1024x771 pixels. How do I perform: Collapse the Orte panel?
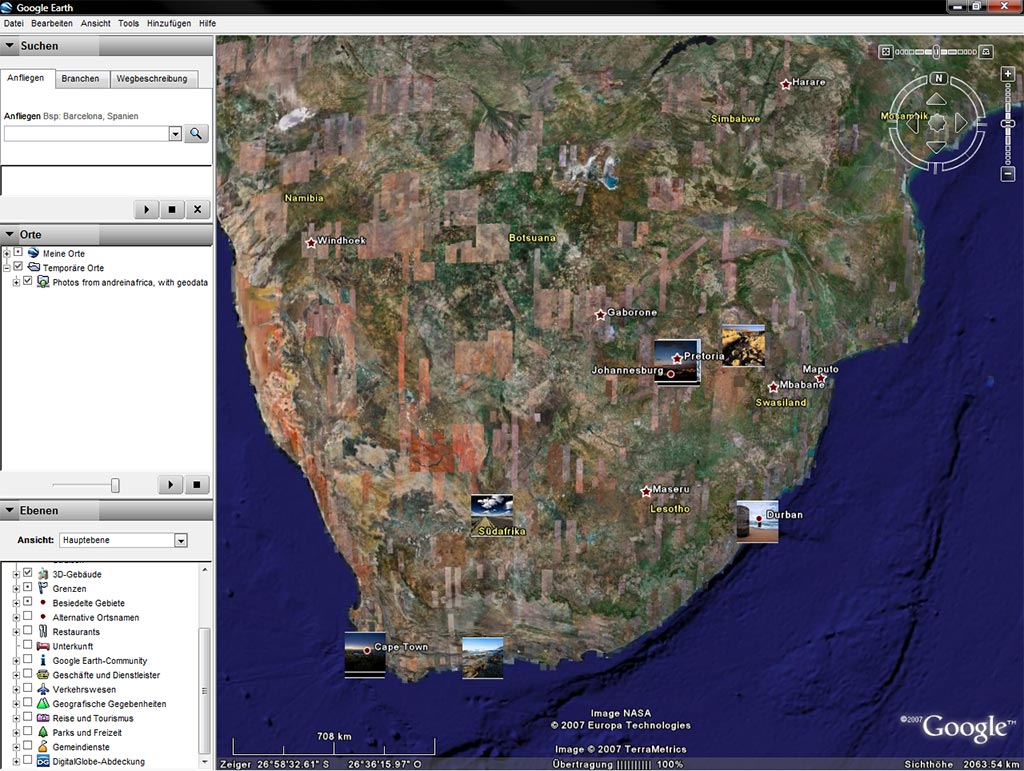10,234
